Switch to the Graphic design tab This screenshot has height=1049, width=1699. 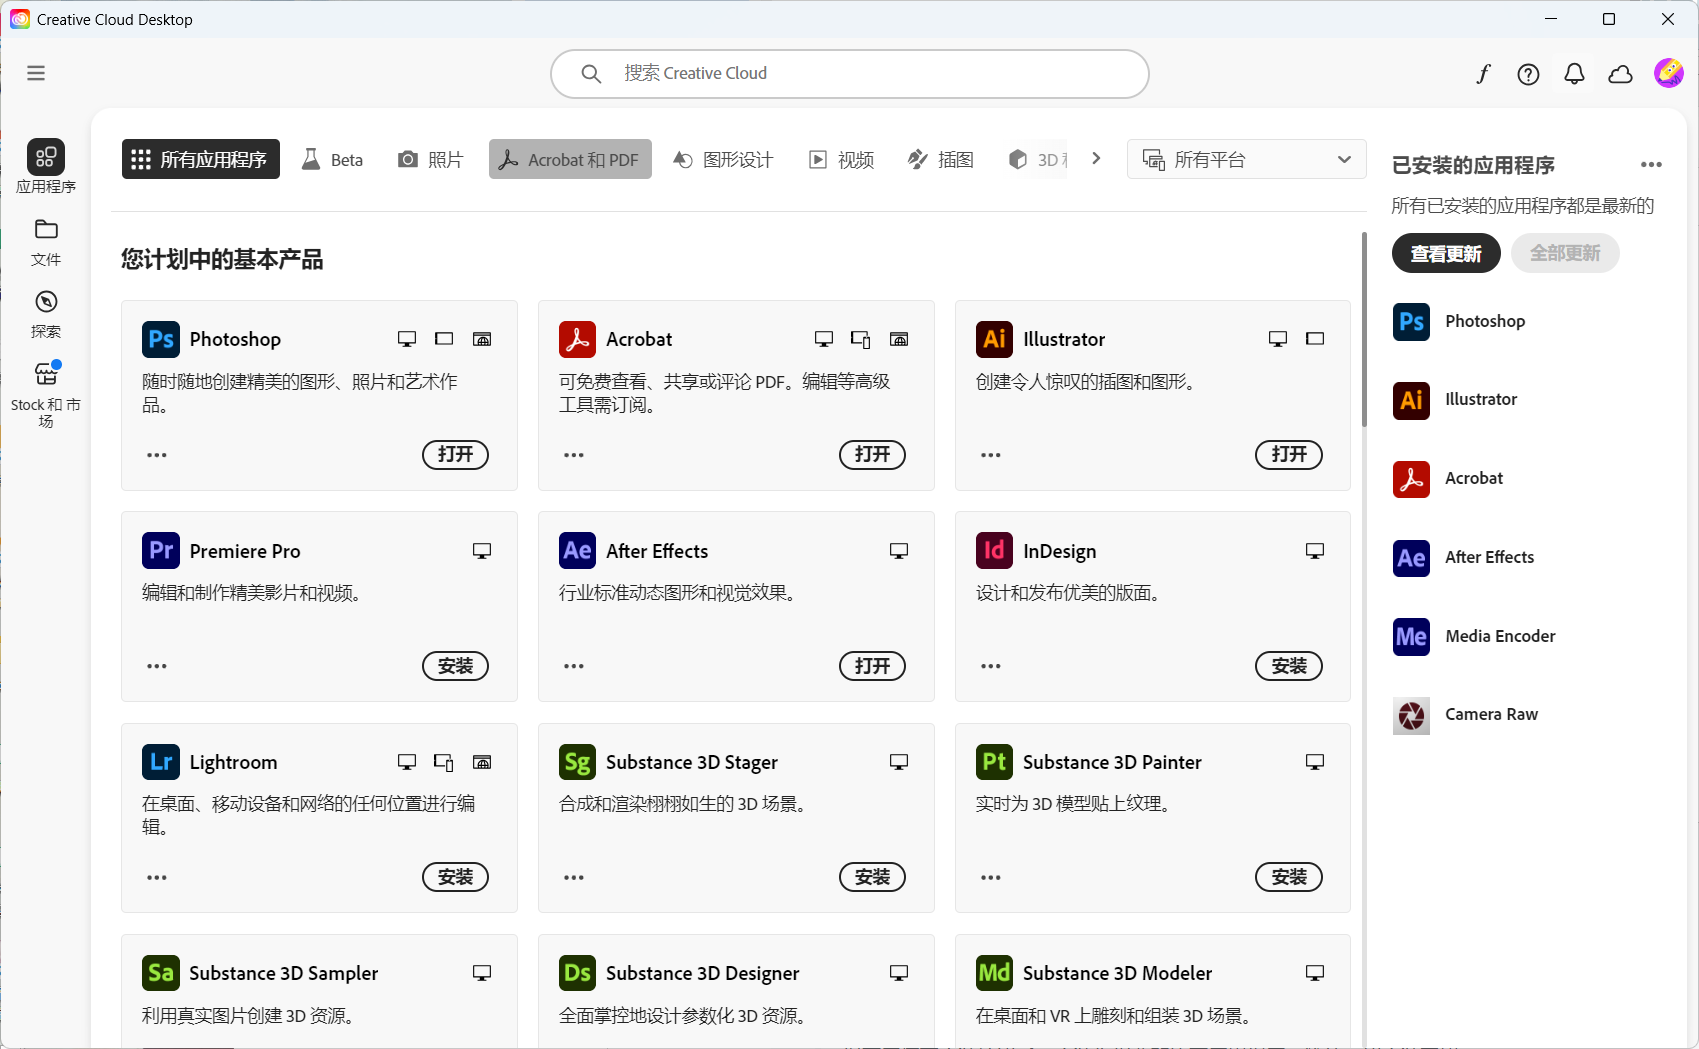(x=723, y=159)
